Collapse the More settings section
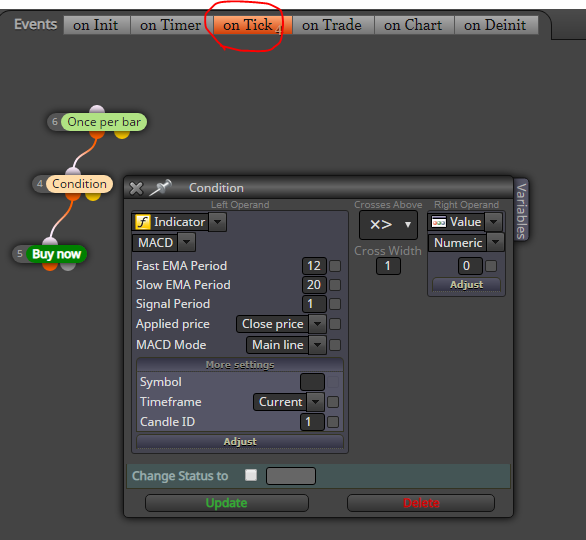Image resolution: width=586 pixels, height=540 pixels. [x=240, y=365]
